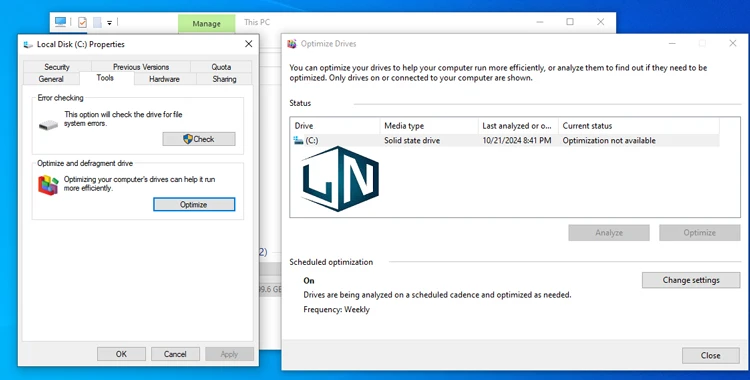Click the Change settings button

(691, 280)
